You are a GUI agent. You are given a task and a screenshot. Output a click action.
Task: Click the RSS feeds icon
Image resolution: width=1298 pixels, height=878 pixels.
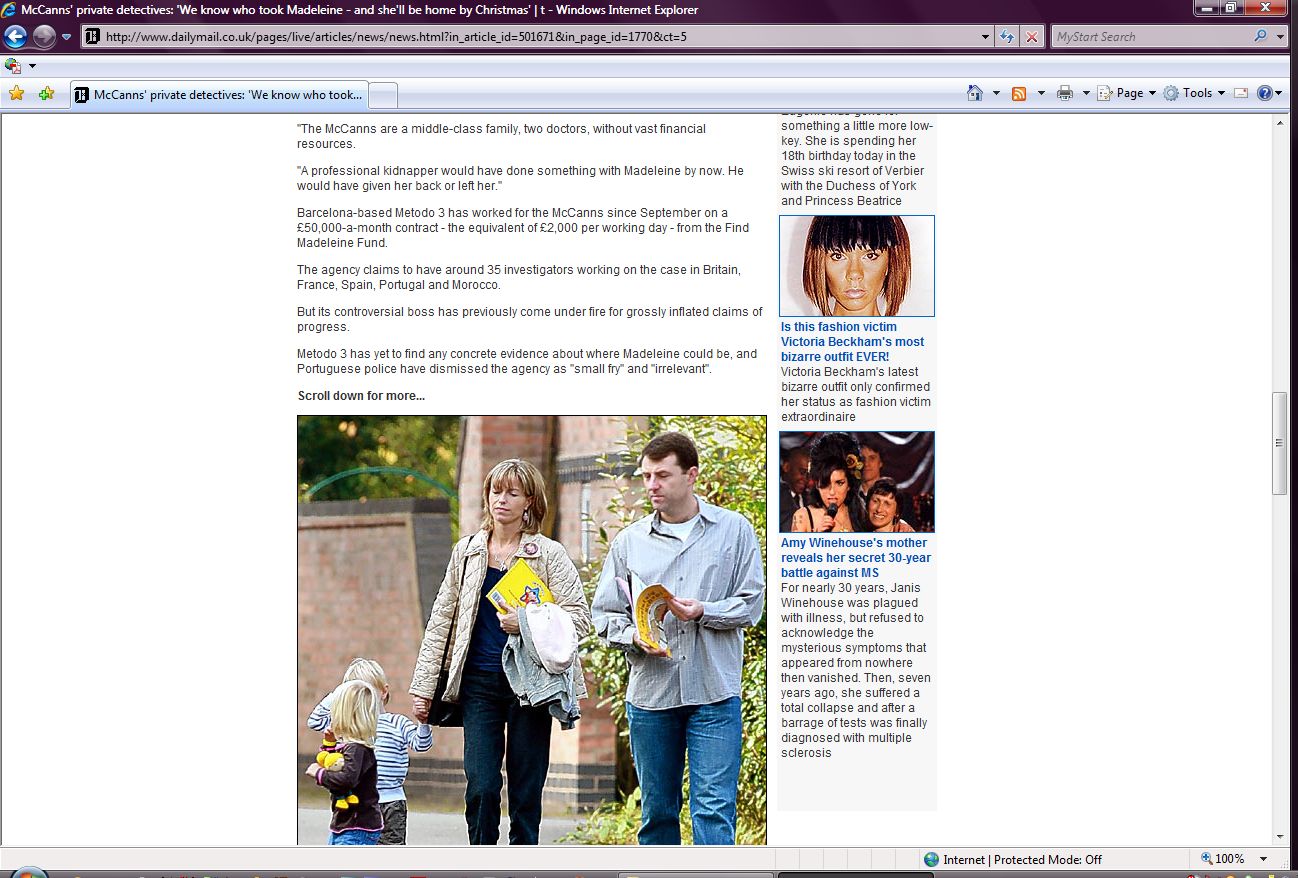1019,93
